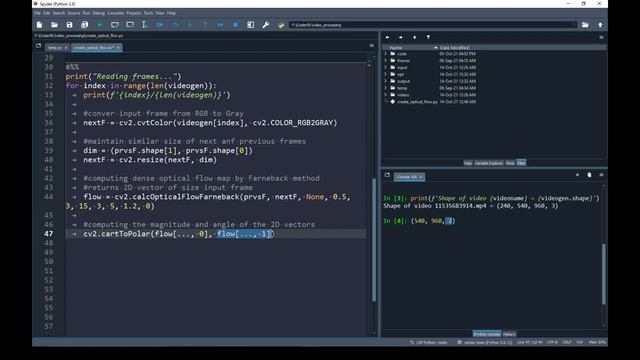
Task: Run the current cell and advance
Action: (x=130, y=25)
